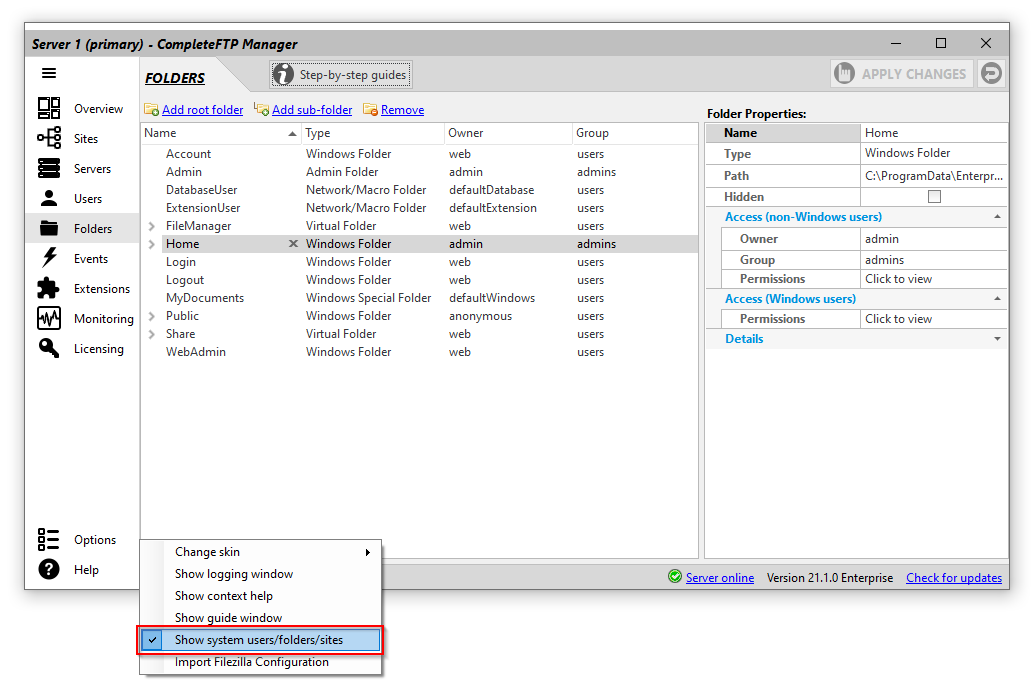This screenshot has width=1033, height=683.
Task: Click the Server online link
Action: click(x=719, y=578)
